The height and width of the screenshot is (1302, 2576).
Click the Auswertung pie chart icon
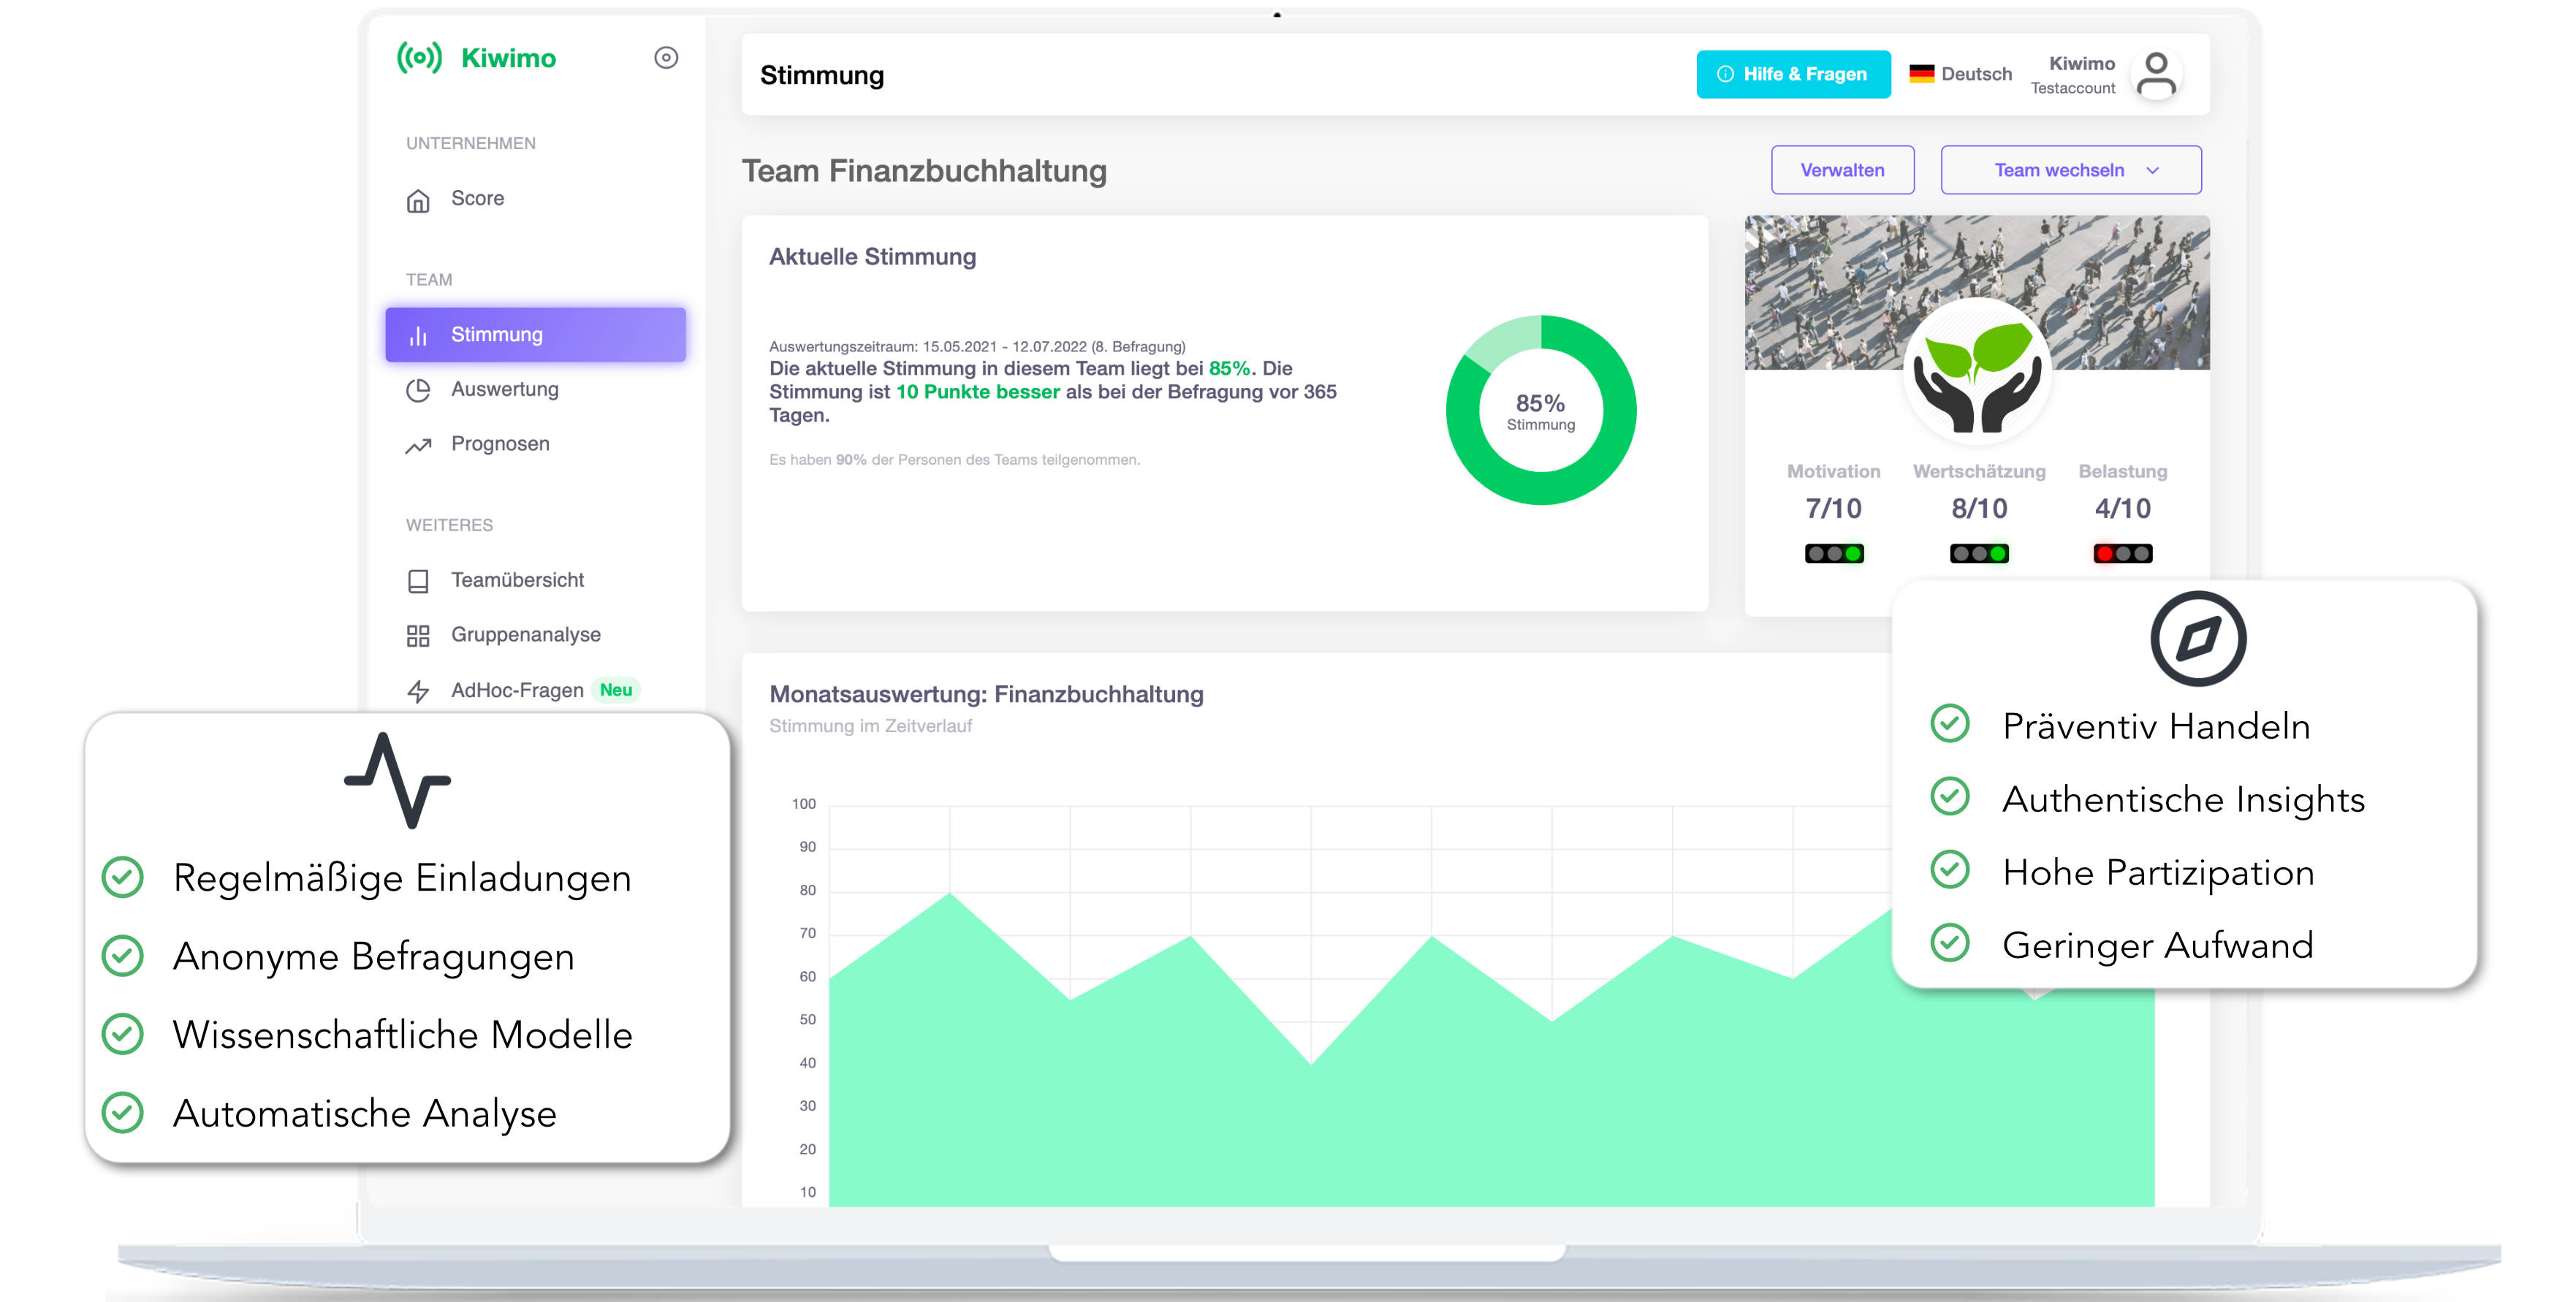418,390
